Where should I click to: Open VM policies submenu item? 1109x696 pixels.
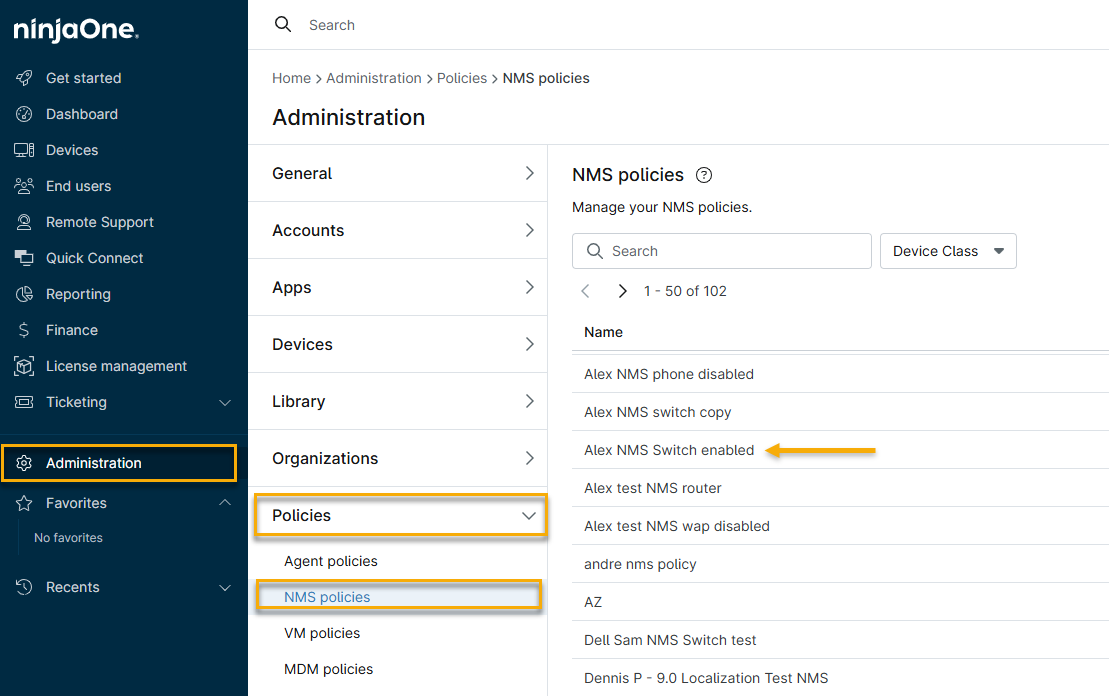(322, 633)
